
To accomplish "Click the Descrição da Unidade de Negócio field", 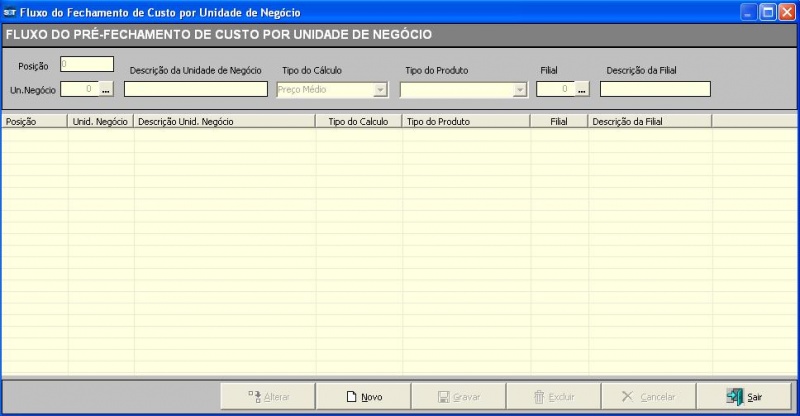I will click(195, 89).
